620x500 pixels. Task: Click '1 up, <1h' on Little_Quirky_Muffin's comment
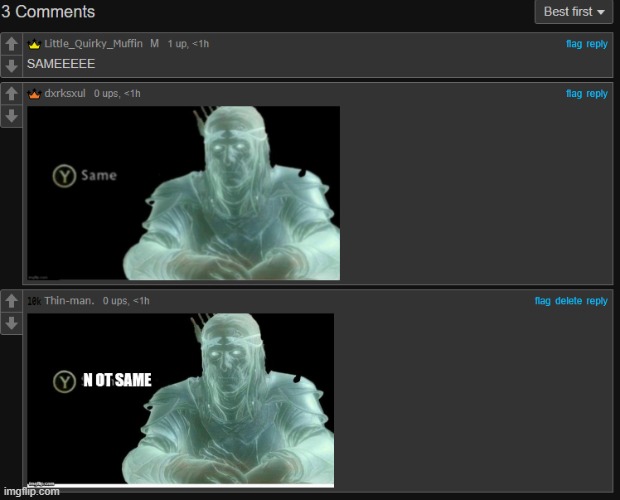point(188,44)
